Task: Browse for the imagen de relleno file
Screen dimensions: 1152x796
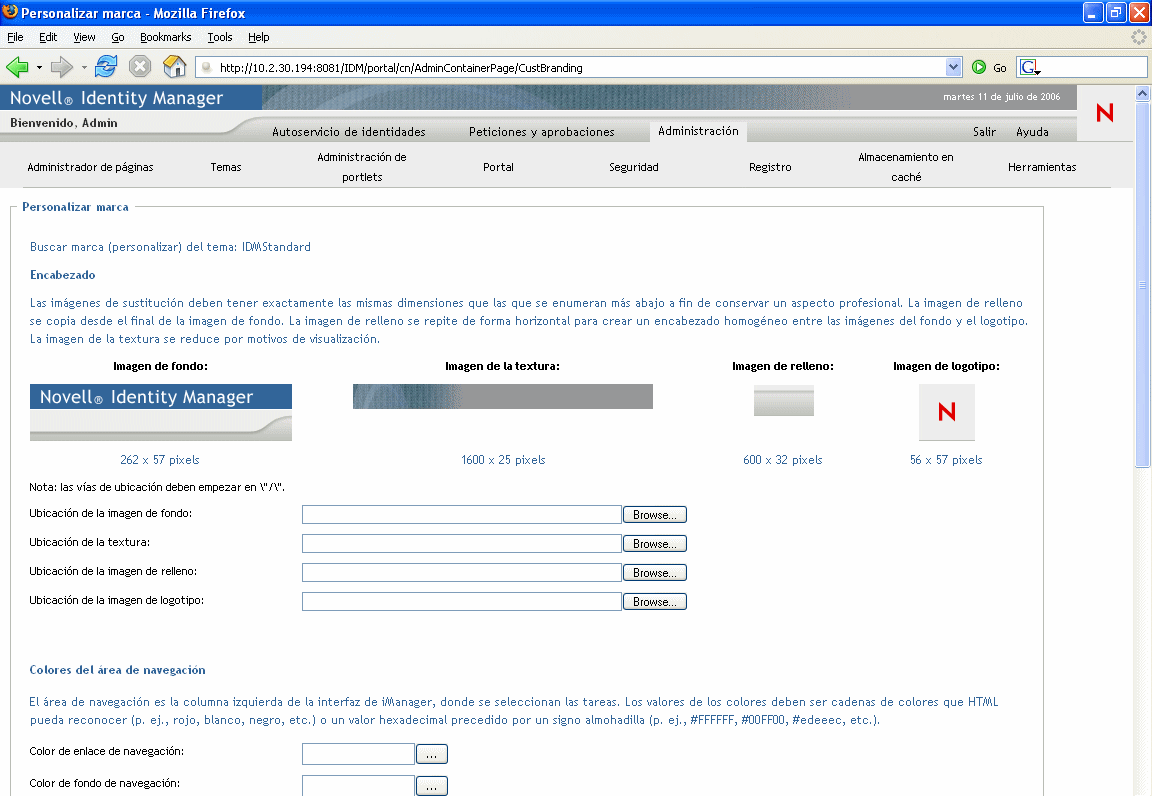Action: pyautogui.click(x=655, y=573)
